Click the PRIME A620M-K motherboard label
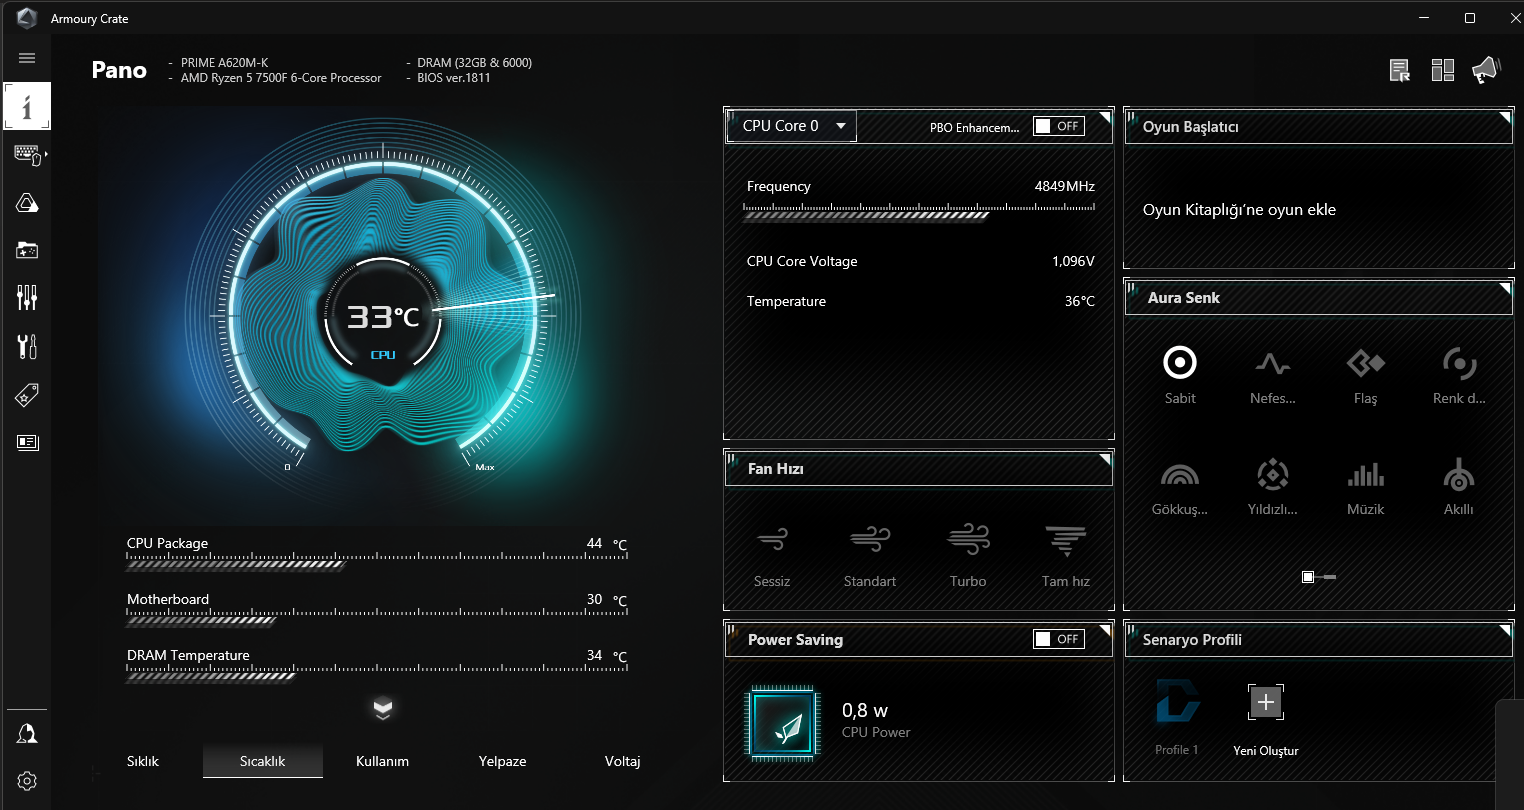 tap(224, 62)
